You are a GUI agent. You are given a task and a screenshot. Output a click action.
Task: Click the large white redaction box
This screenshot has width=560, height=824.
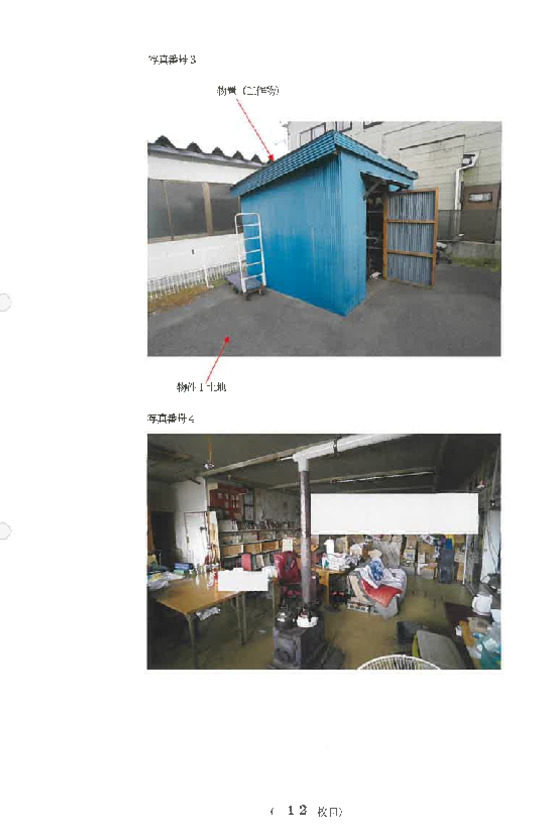point(395,513)
